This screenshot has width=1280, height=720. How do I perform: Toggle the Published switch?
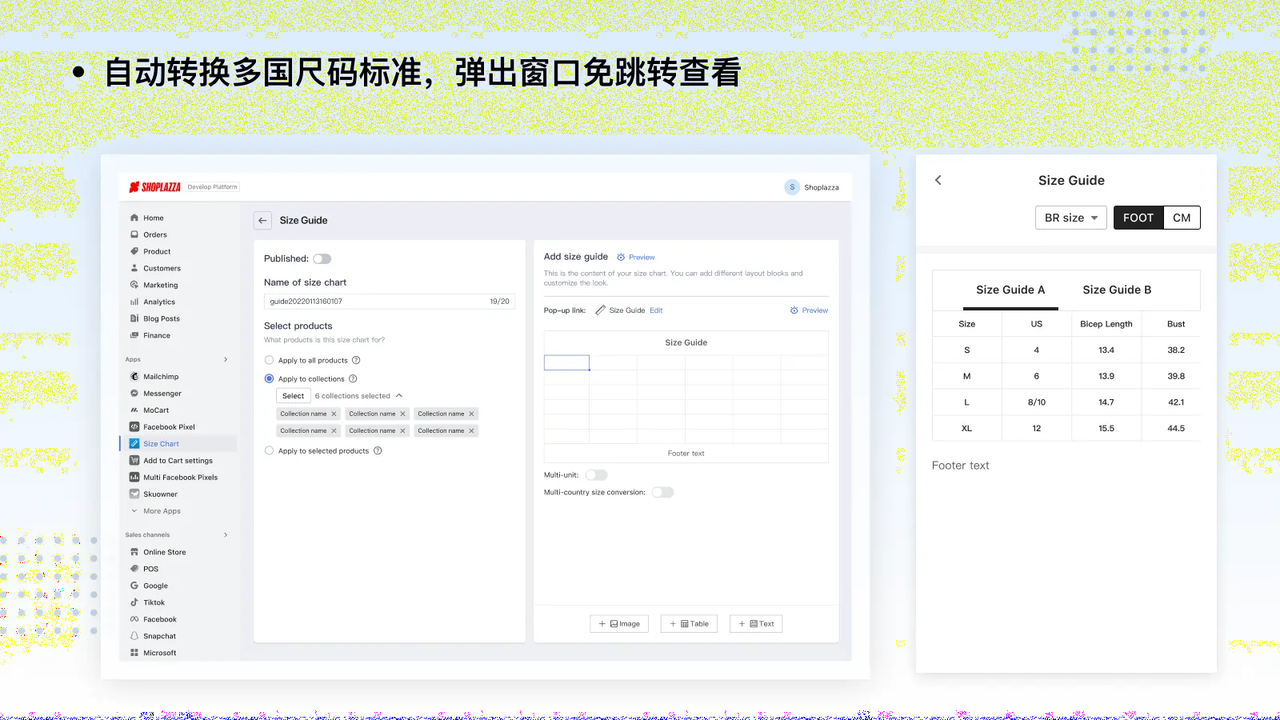point(322,259)
